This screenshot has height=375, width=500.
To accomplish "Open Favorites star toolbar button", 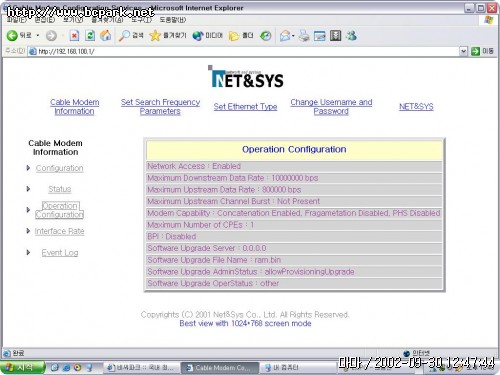I will point(168,35).
